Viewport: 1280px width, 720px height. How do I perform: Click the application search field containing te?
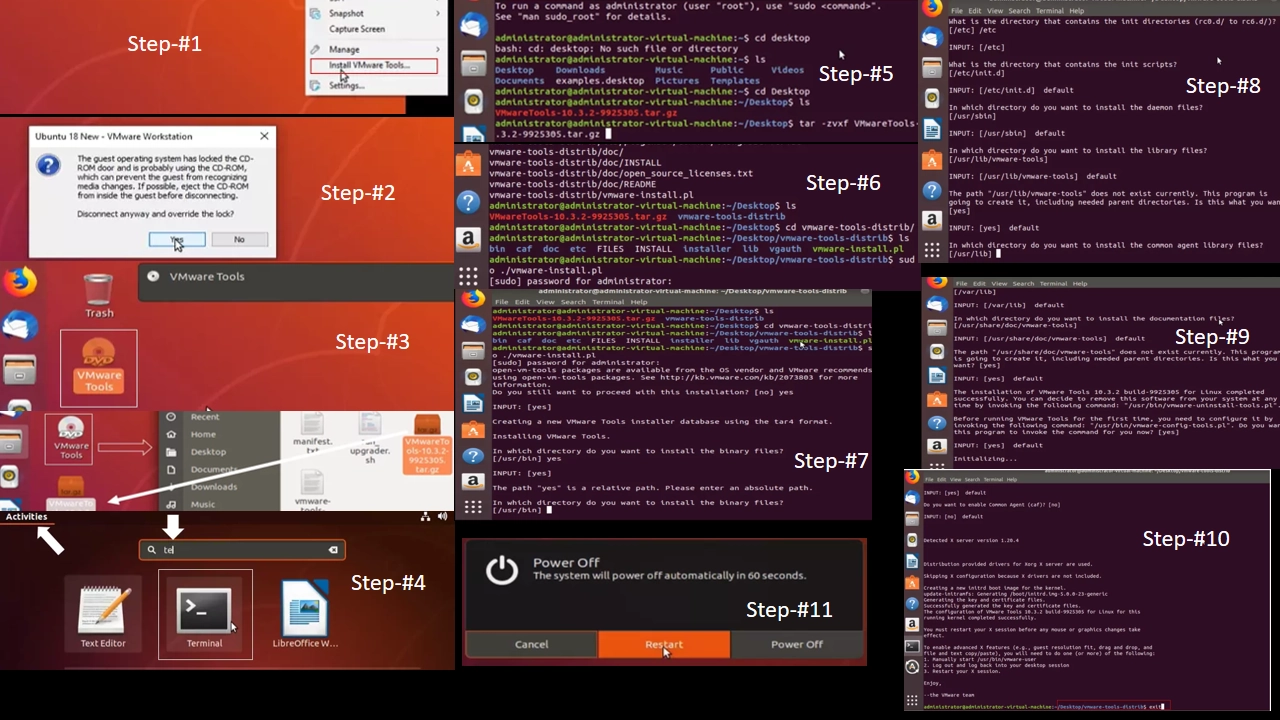pyautogui.click(x=243, y=549)
